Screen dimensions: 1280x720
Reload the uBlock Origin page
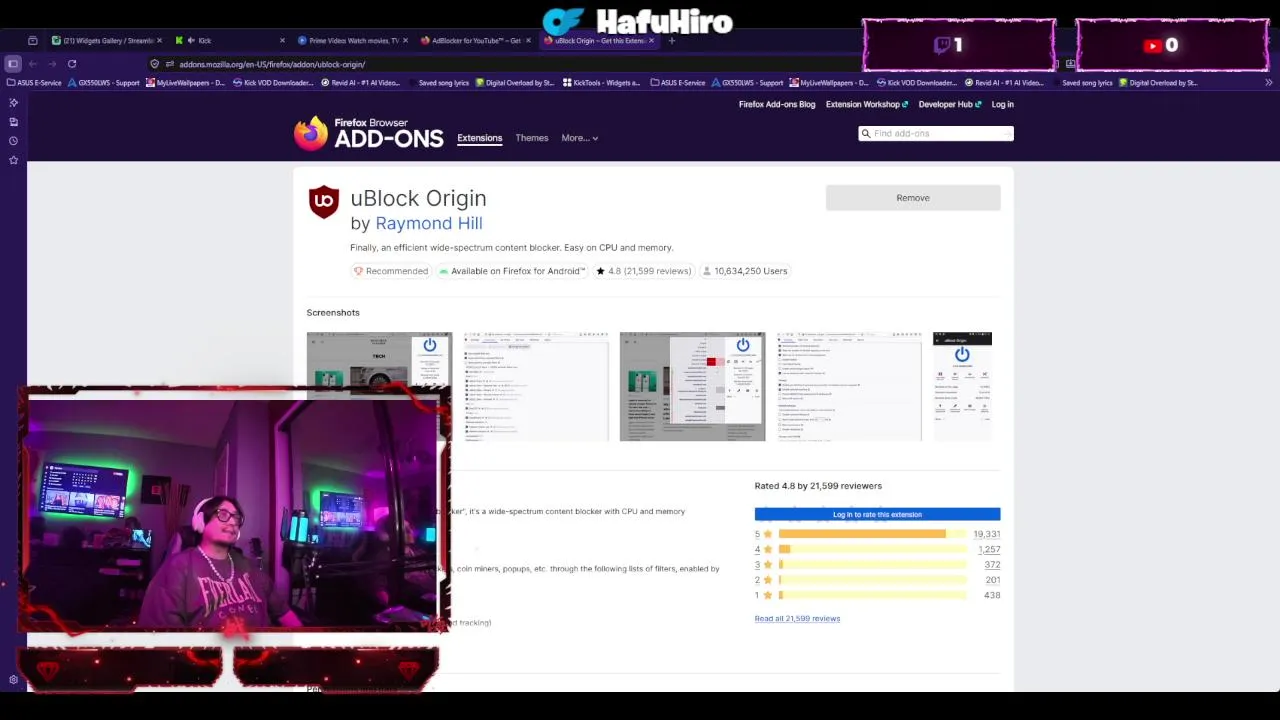pos(72,64)
